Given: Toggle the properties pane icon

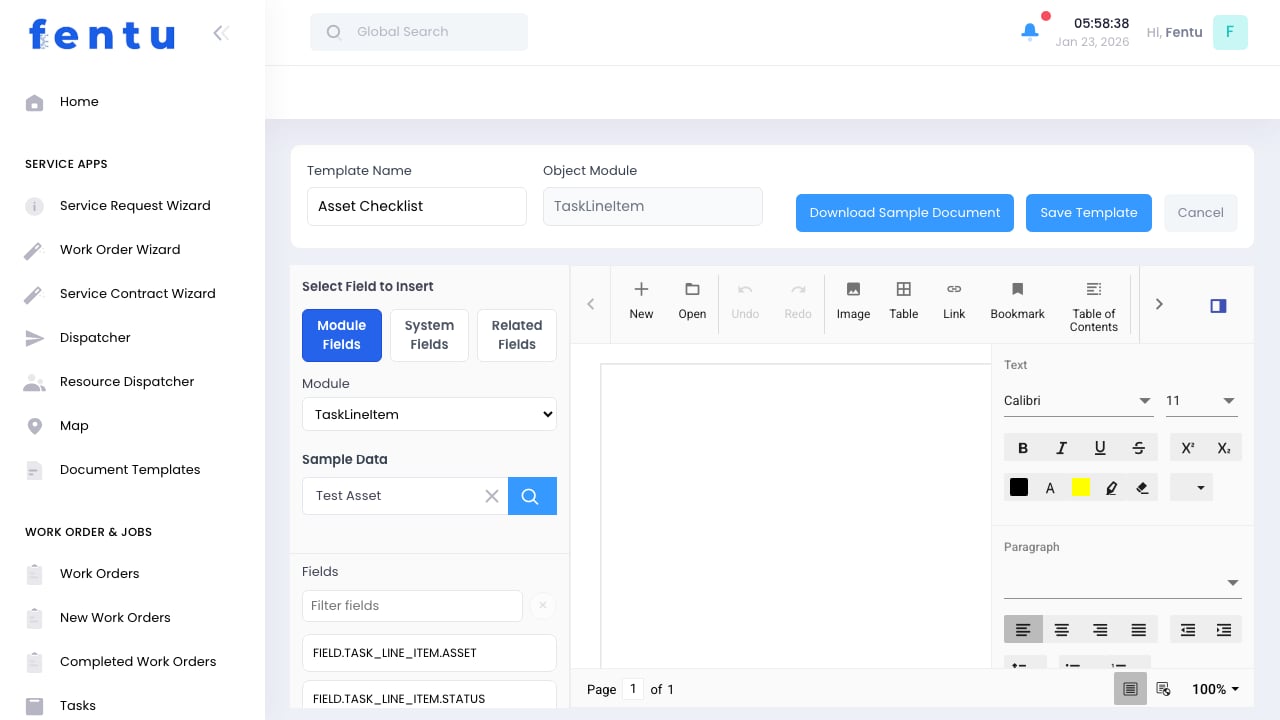Looking at the screenshot, I should (x=1218, y=305).
